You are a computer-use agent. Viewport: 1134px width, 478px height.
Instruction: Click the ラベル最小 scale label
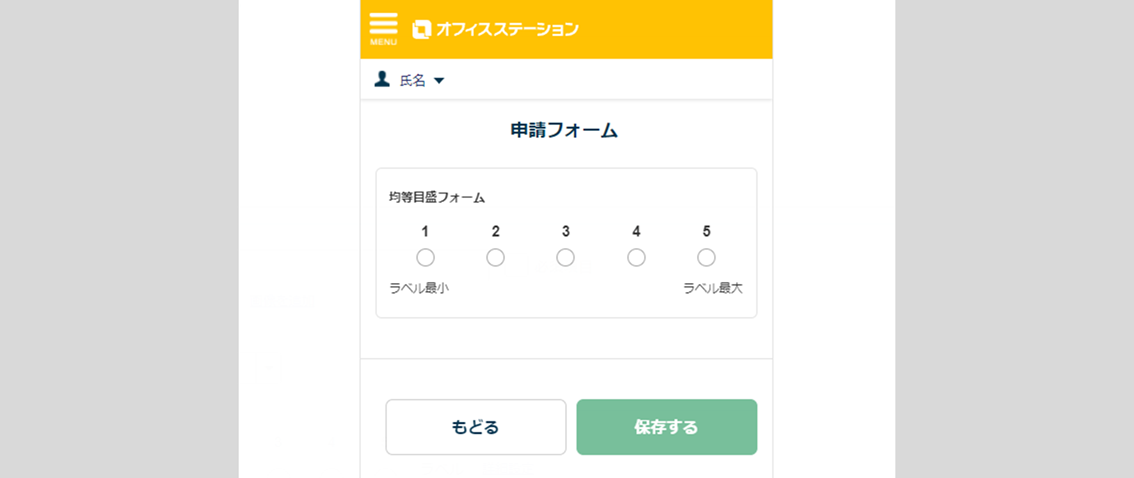[x=419, y=288]
